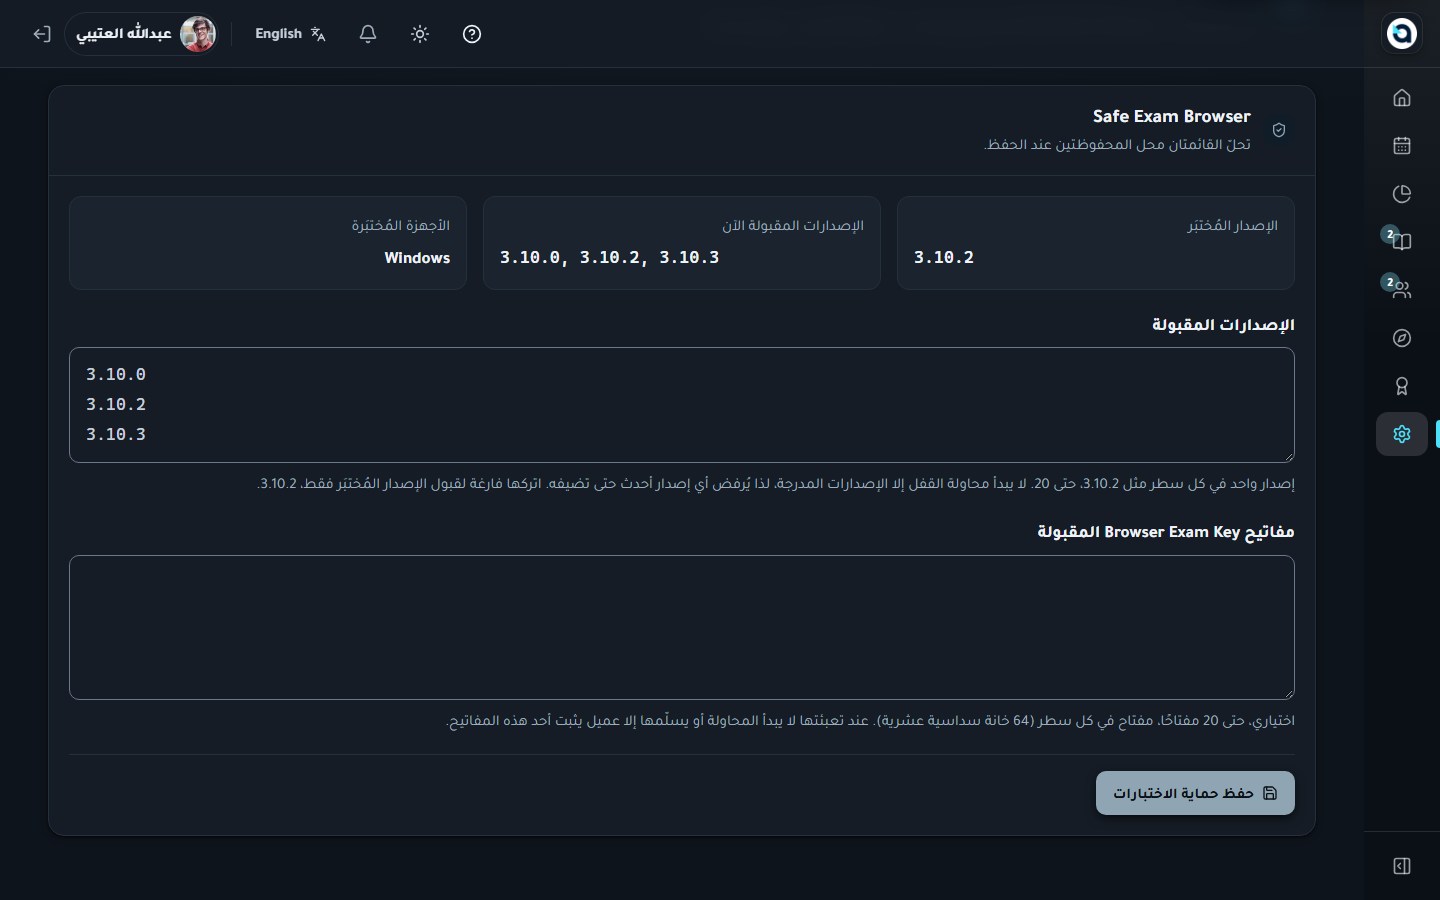Open the settings gear icon in sidebar

pos(1401,434)
